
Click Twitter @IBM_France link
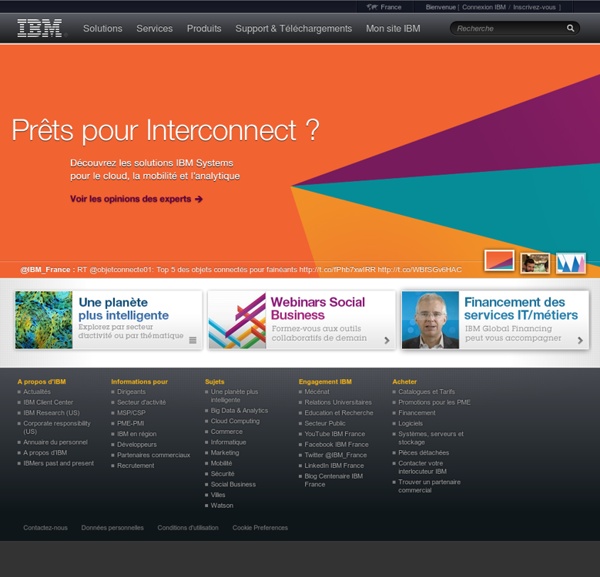[336, 455]
